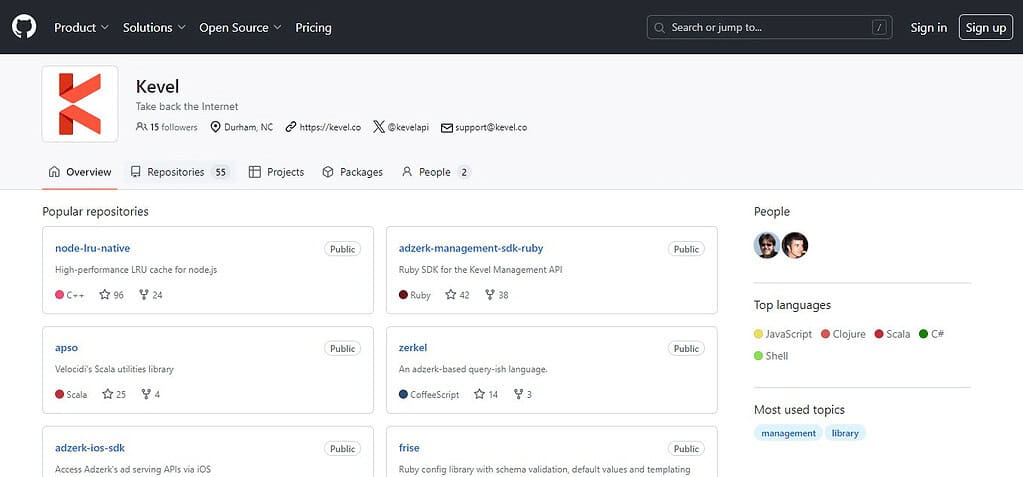
Task: Click the Ruby language label
Action: pyautogui.click(x=415, y=295)
